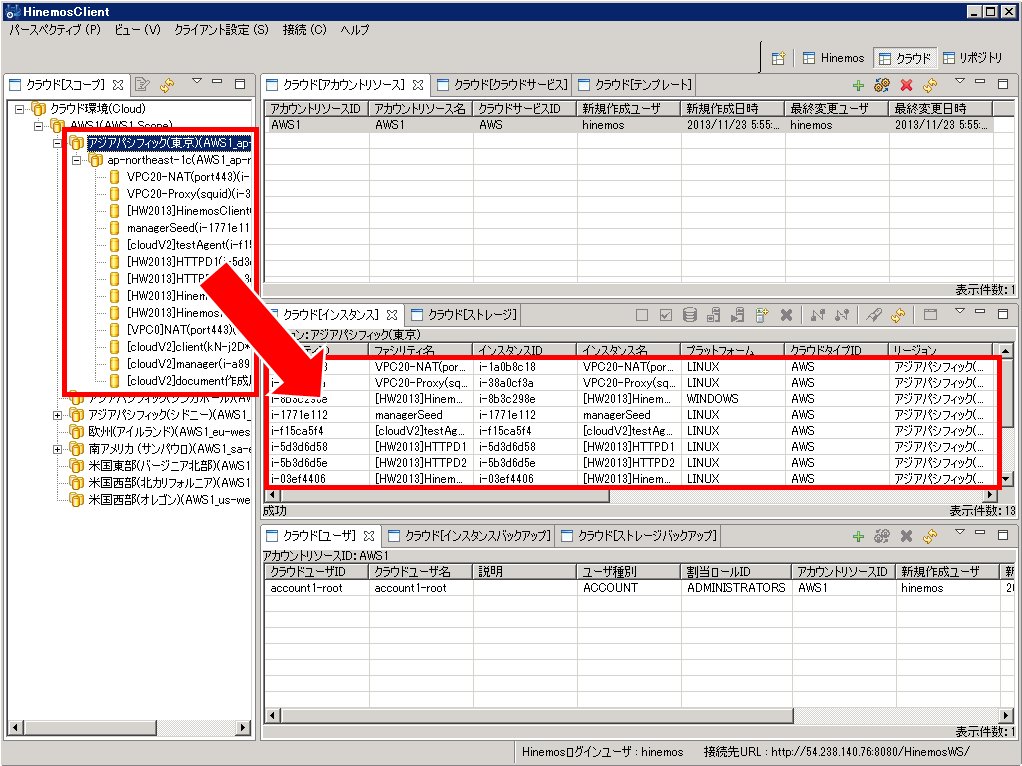
Task: Select VPC20-NAT(port443) in the scope tree
Action: pos(180,177)
